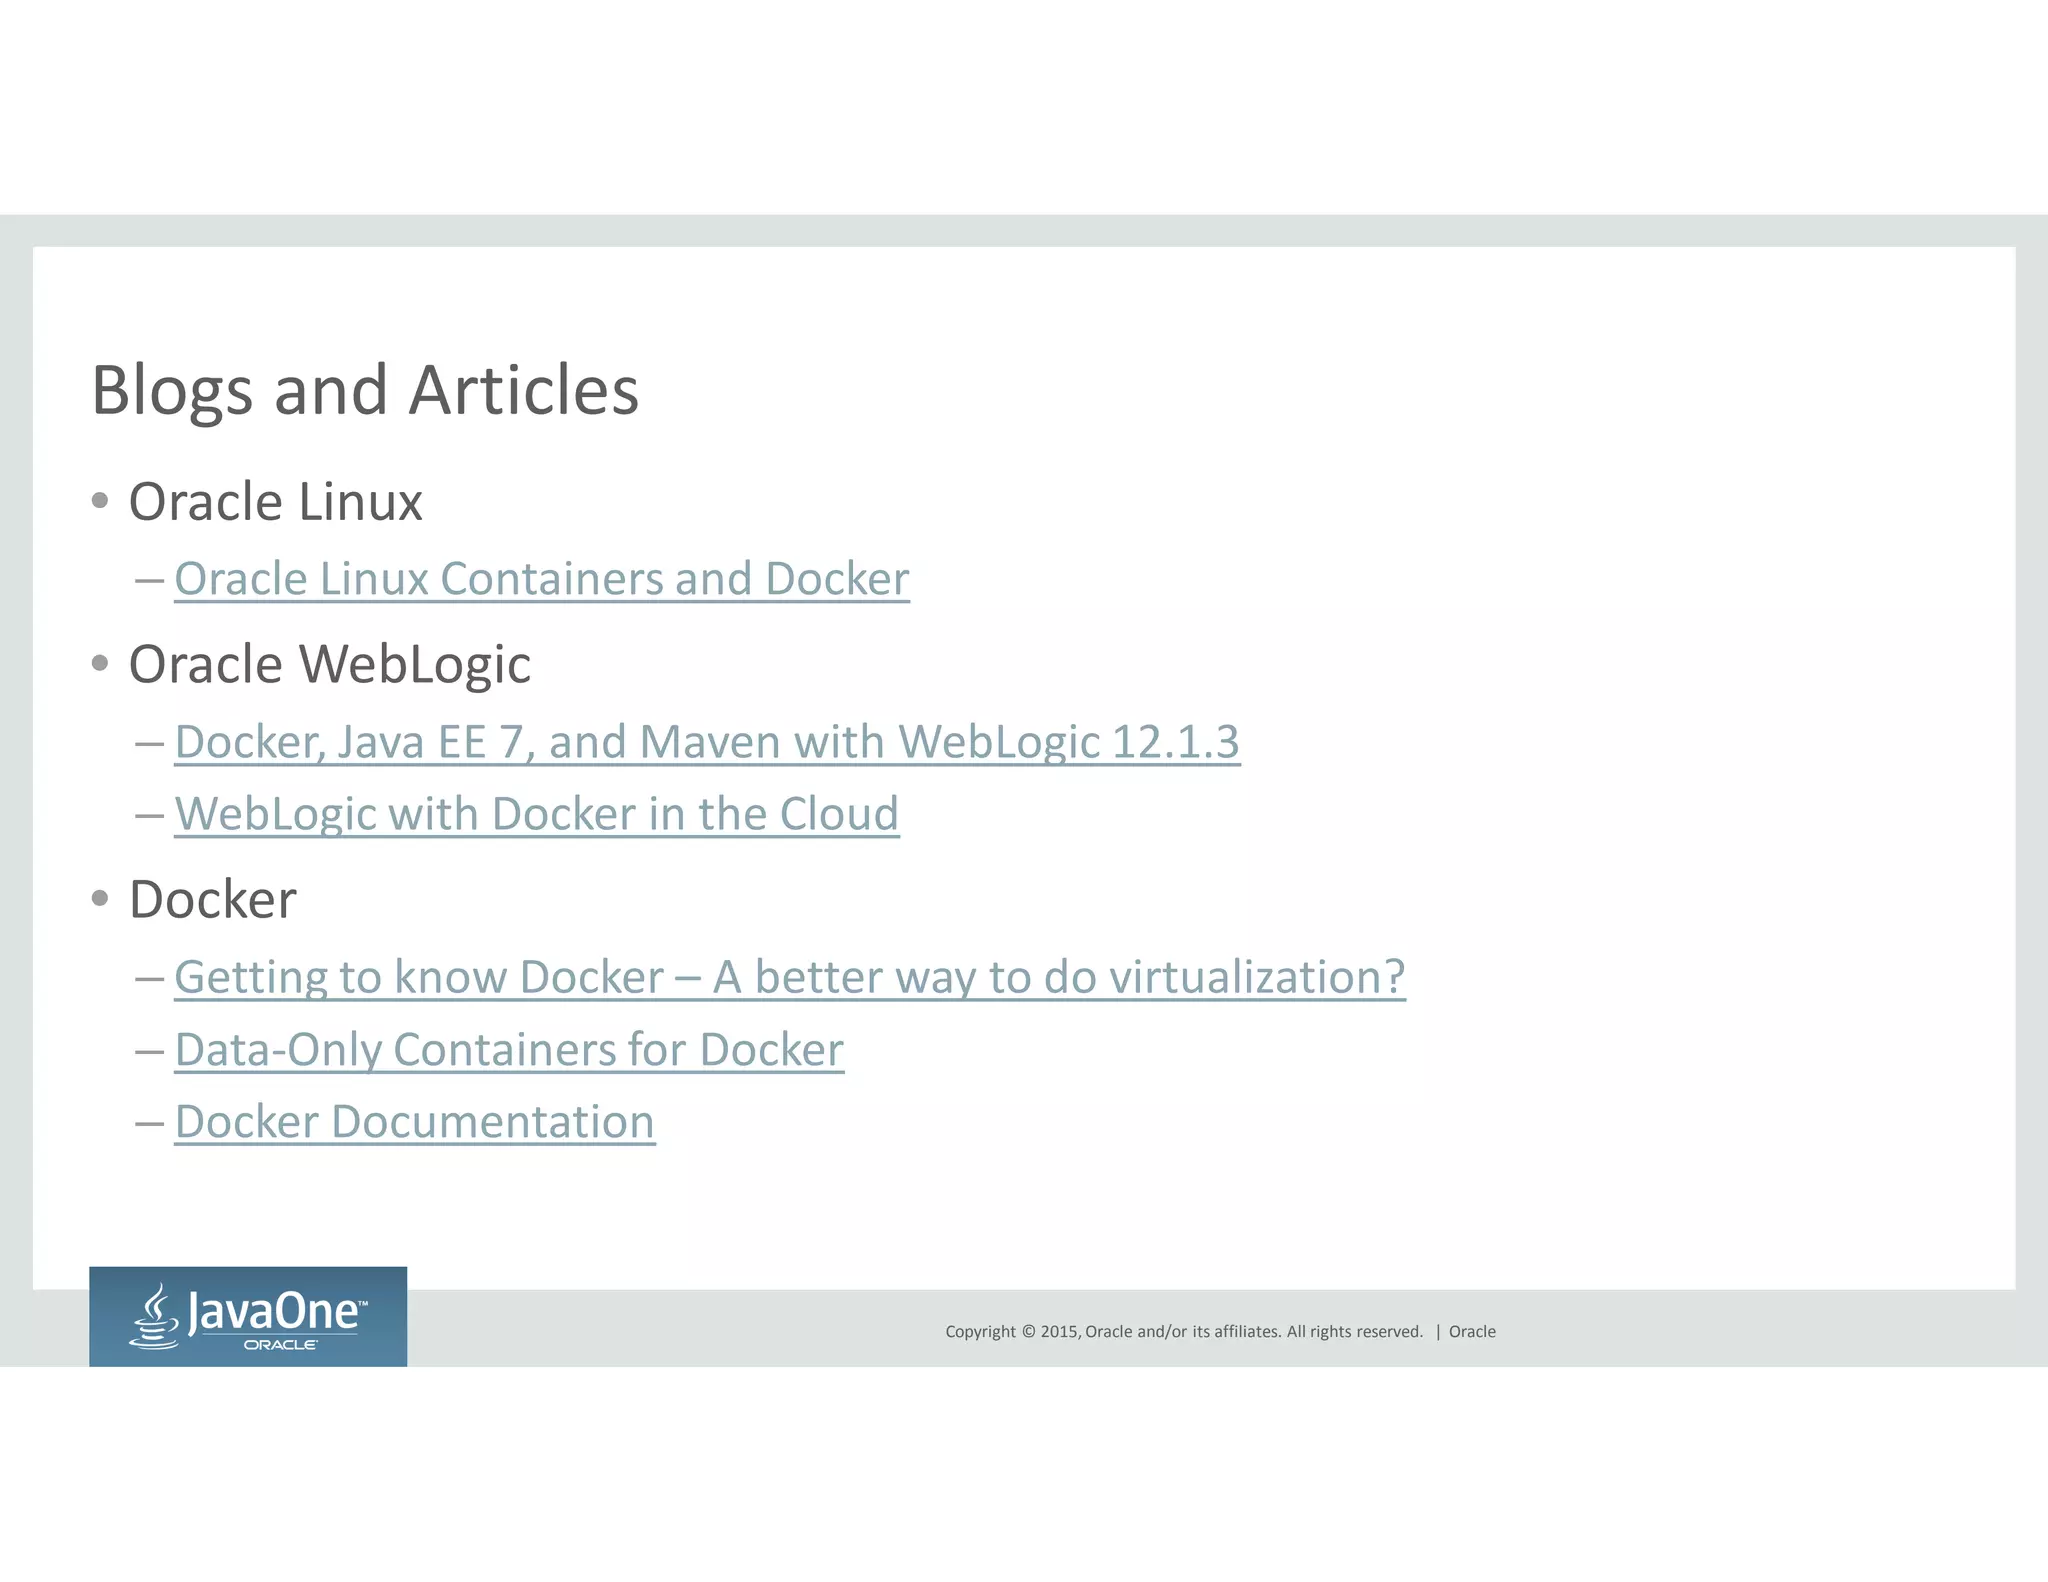Follow Data-Only Containers for Docker link

[x=508, y=1050]
